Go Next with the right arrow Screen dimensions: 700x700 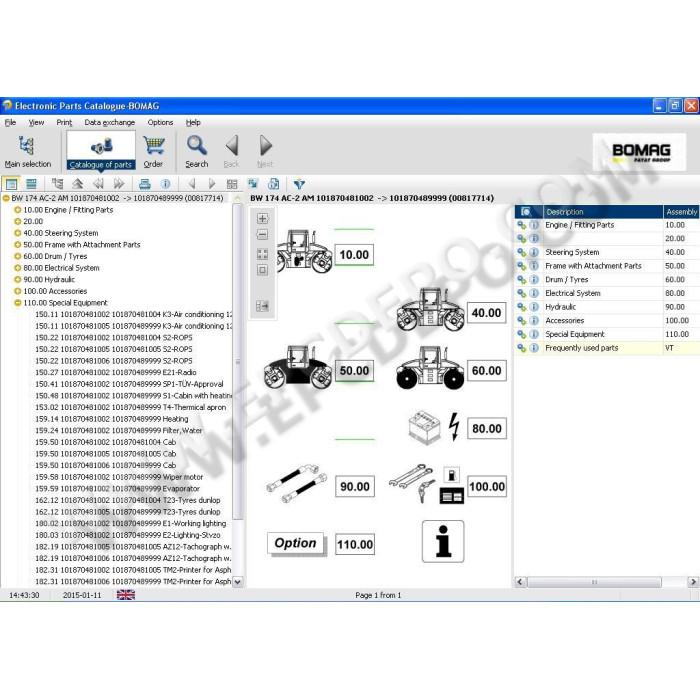point(265,152)
